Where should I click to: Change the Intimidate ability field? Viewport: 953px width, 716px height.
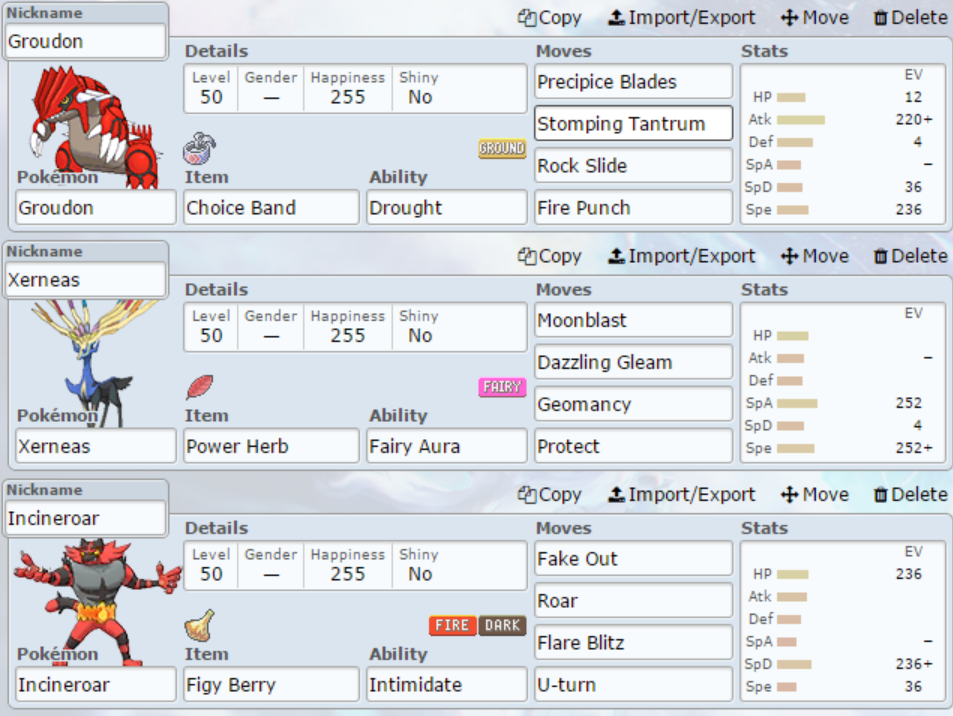(x=447, y=684)
